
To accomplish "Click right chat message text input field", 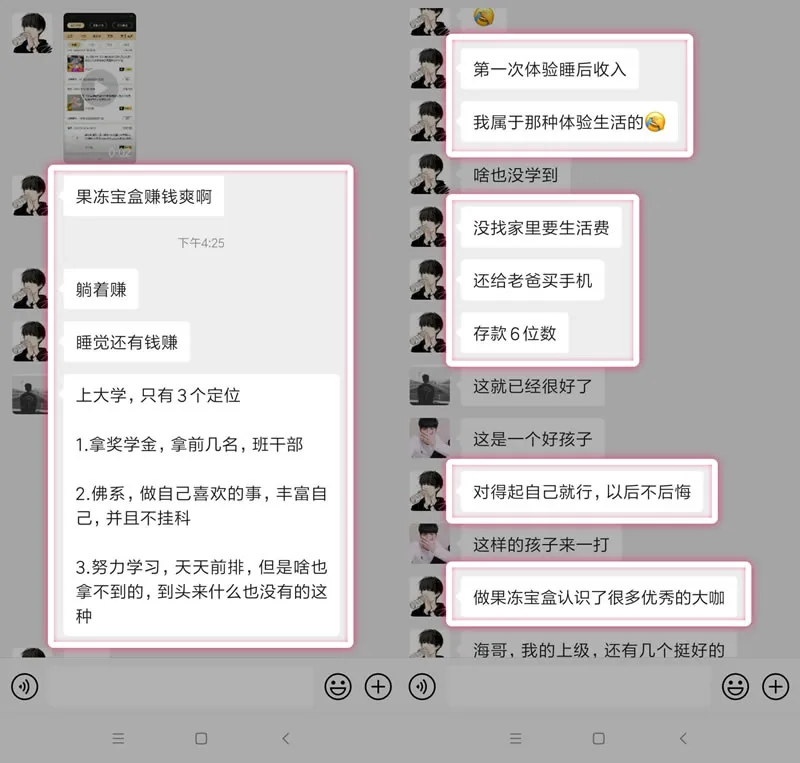I will point(579,686).
